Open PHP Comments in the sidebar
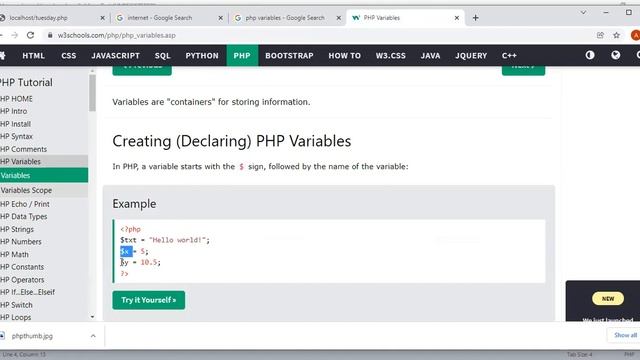Viewport: 640px width, 360px height. pos(44,149)
